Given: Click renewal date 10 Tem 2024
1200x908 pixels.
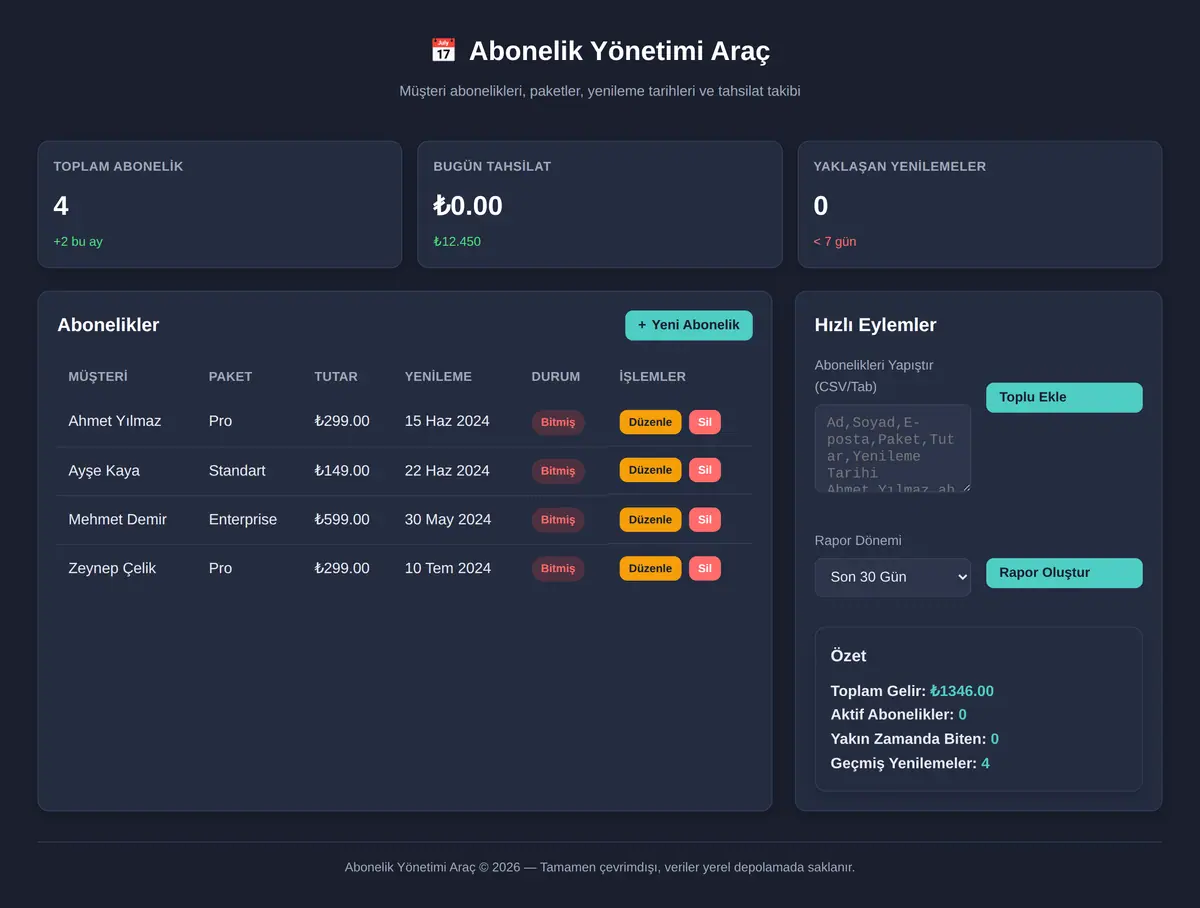Looking at the screenshot, I should [448, 568].
